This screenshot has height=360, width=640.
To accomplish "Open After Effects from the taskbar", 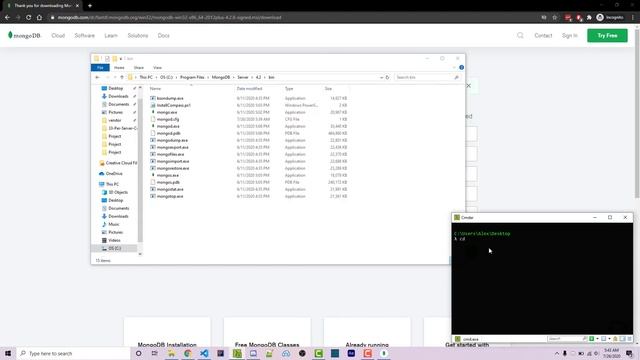I will (x=351, y=353).
